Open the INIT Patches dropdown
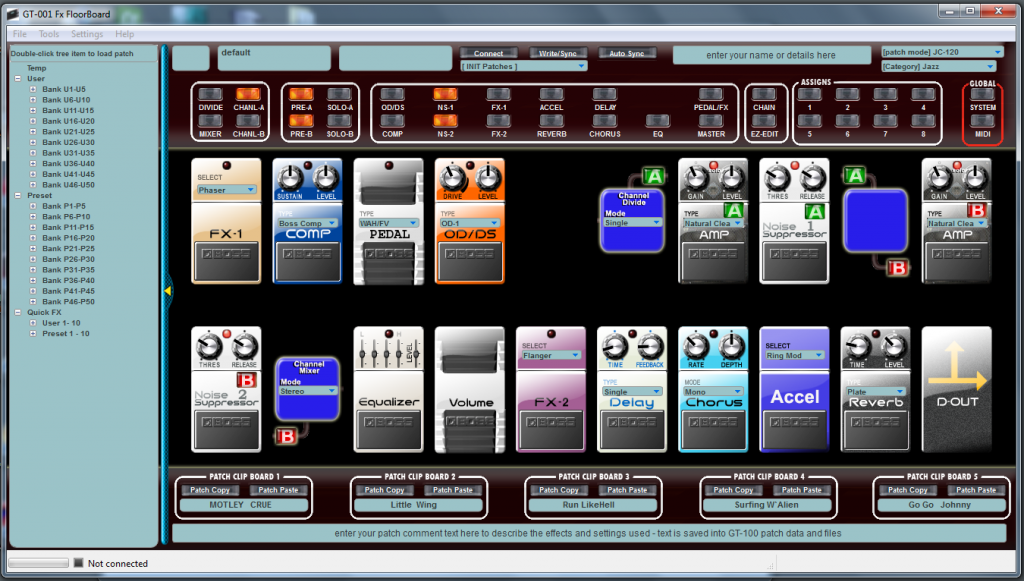 pyautogui.click(x=524, y=66)
